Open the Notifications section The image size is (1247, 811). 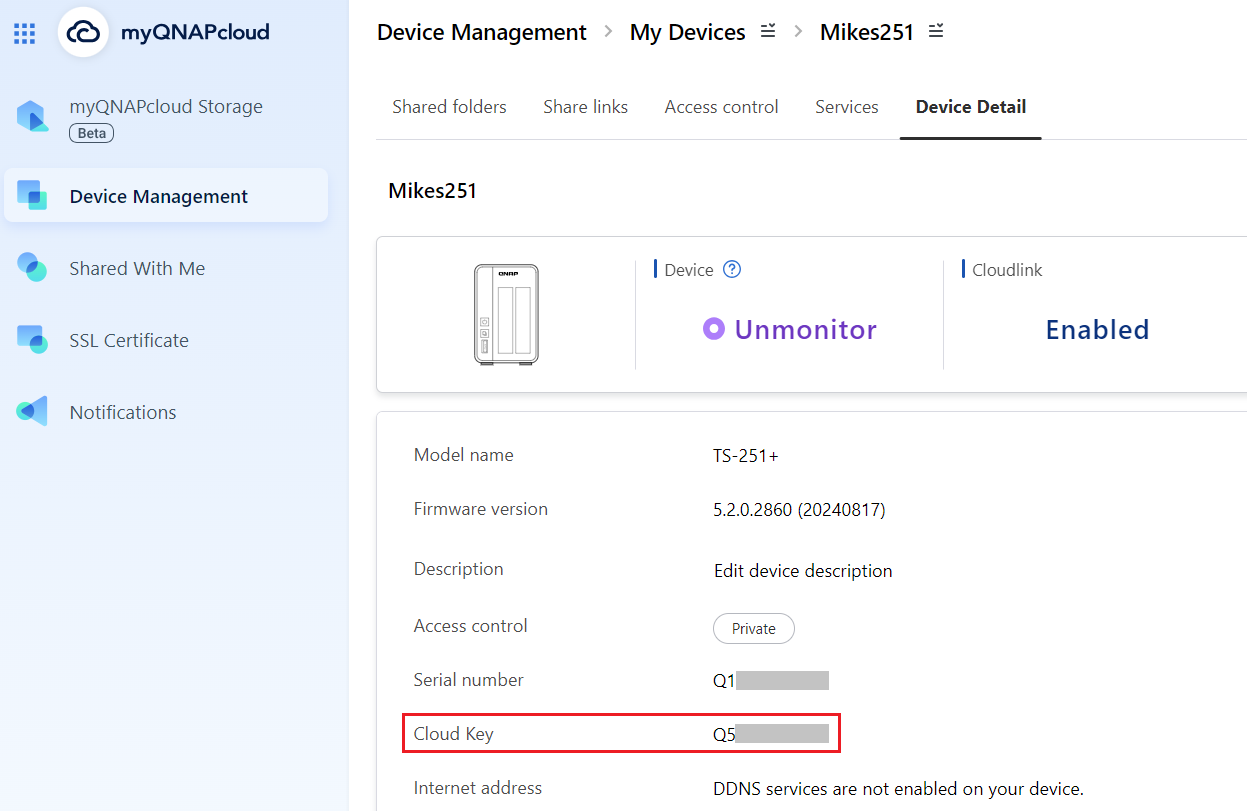[122, 411]
